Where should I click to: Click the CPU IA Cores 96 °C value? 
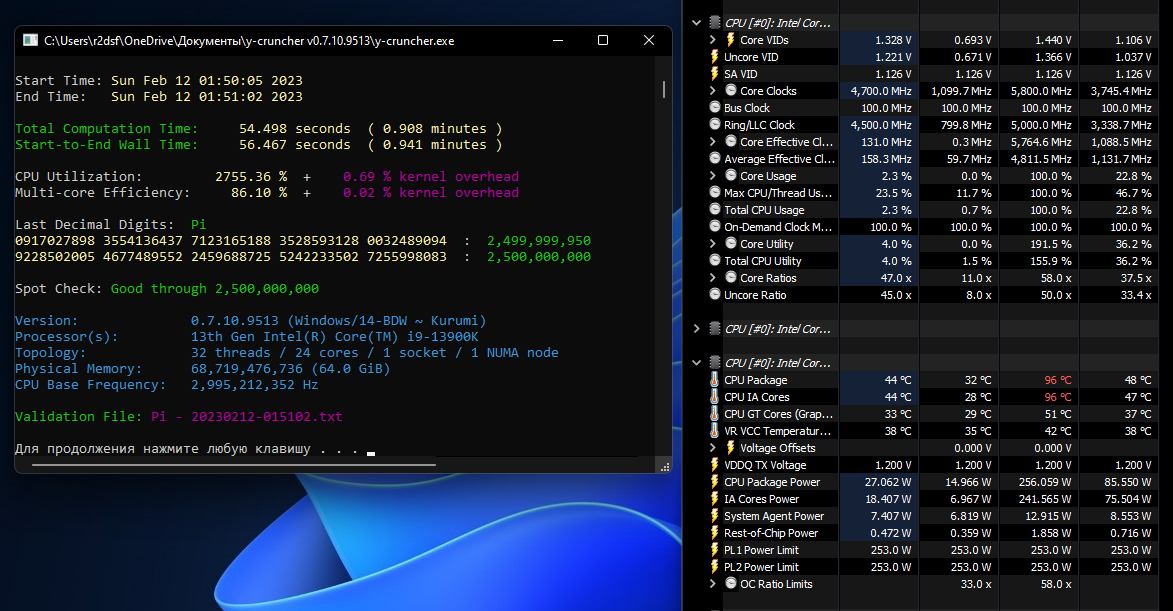[x=1058, y=397]
